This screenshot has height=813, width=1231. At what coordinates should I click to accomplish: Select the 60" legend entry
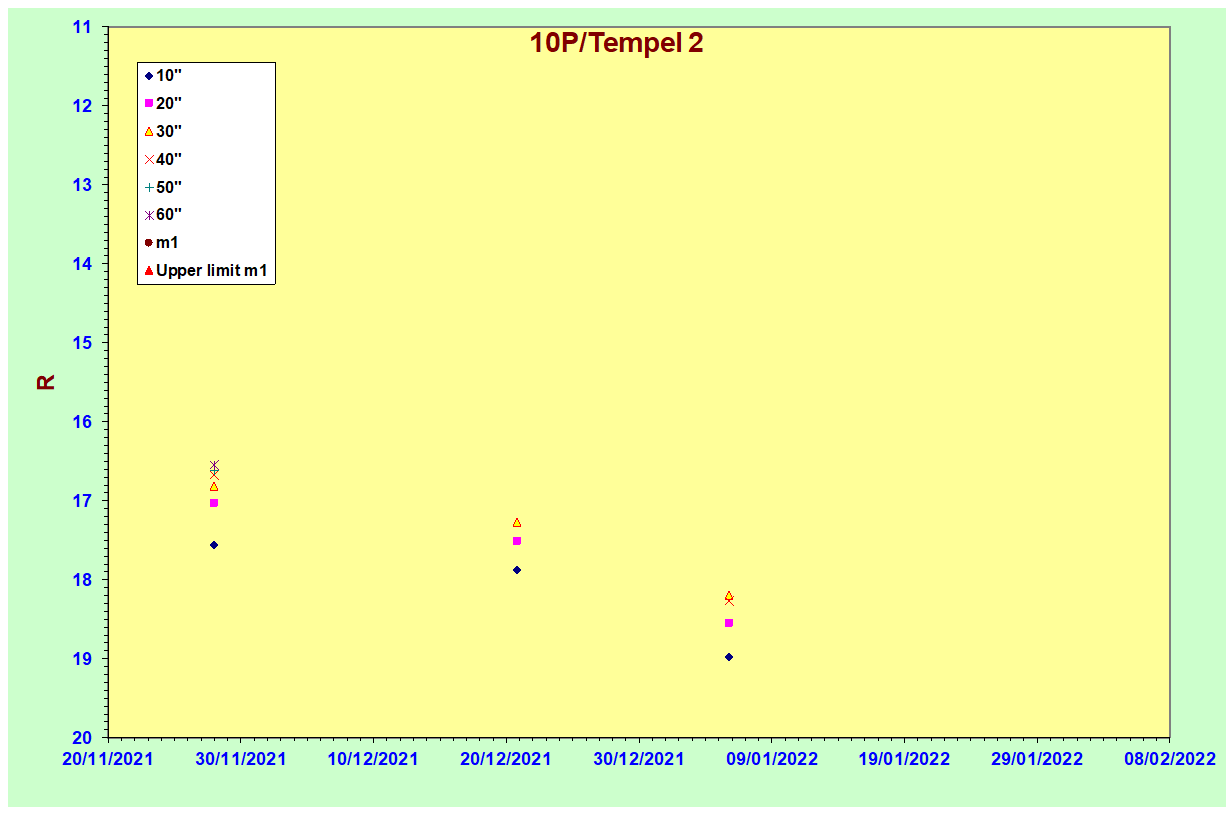click(x=163, y=214)
